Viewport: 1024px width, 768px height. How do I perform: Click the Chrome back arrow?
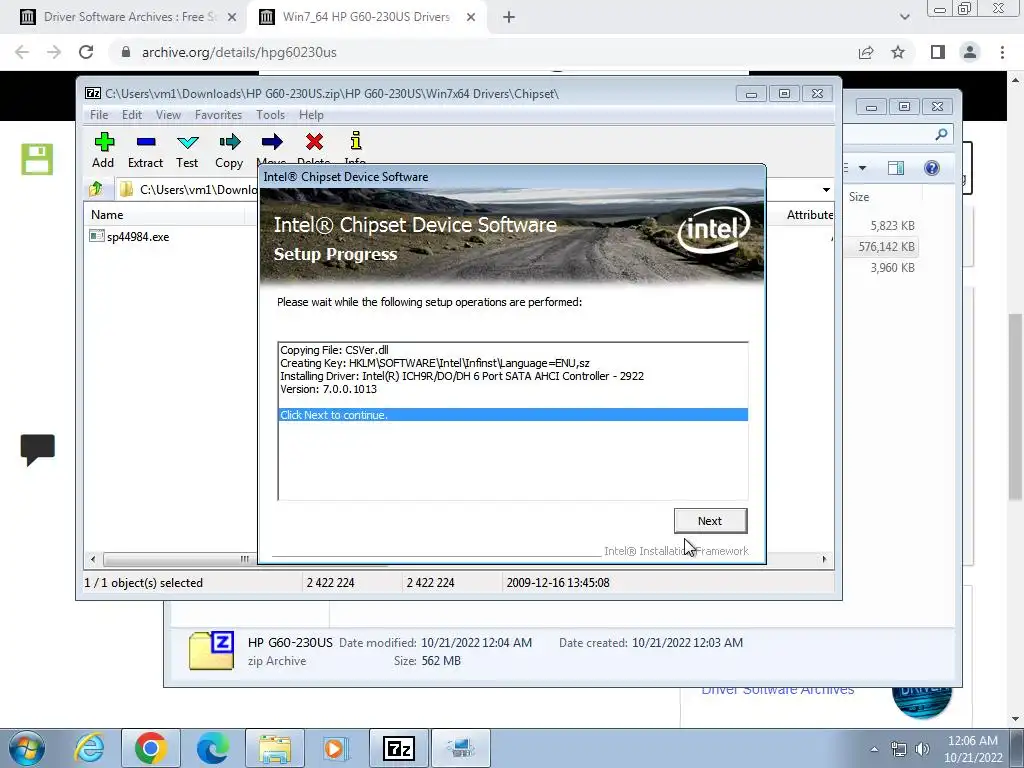[22, 52]
